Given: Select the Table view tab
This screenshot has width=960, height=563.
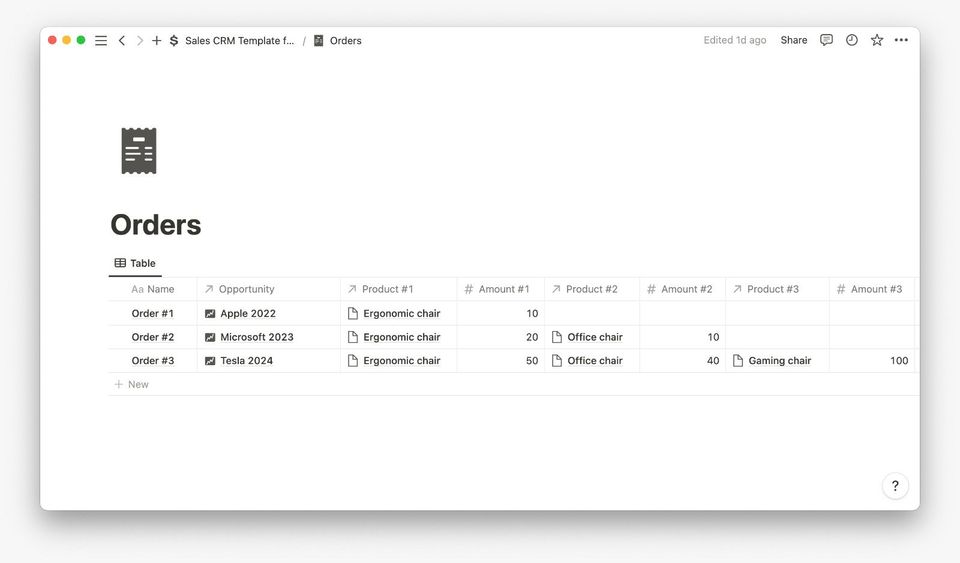Looking at the screenshot, I should [135, 263].
